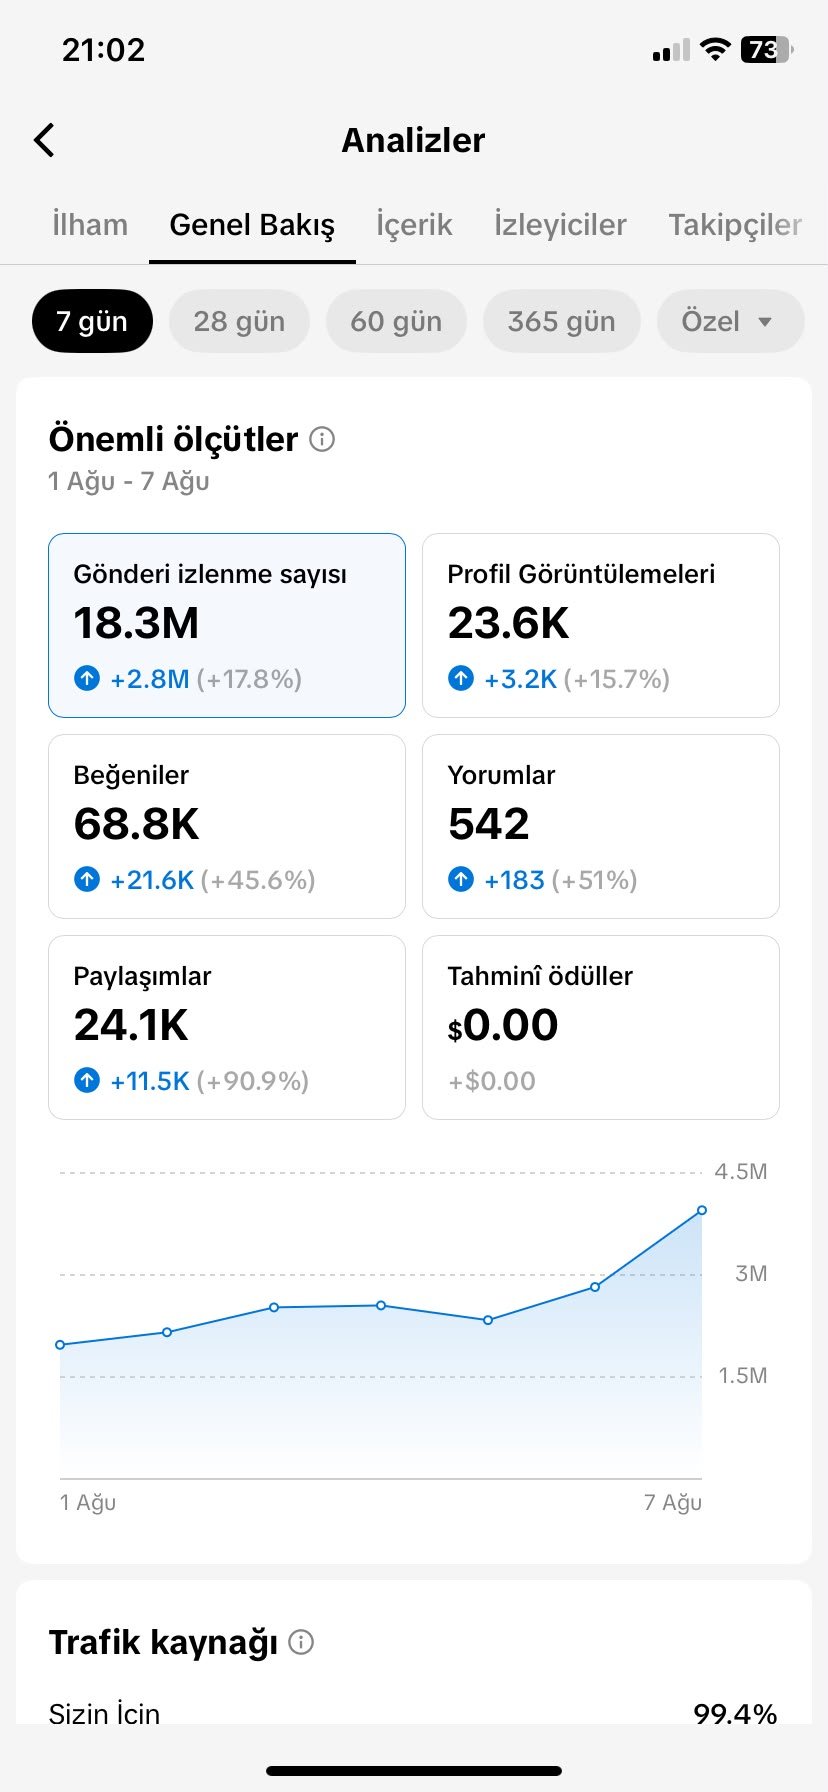Select the Paylaşımlar metric card
Image resolution: width=828 pixels, height=1792 pixels.
[x=227, y=1027]
